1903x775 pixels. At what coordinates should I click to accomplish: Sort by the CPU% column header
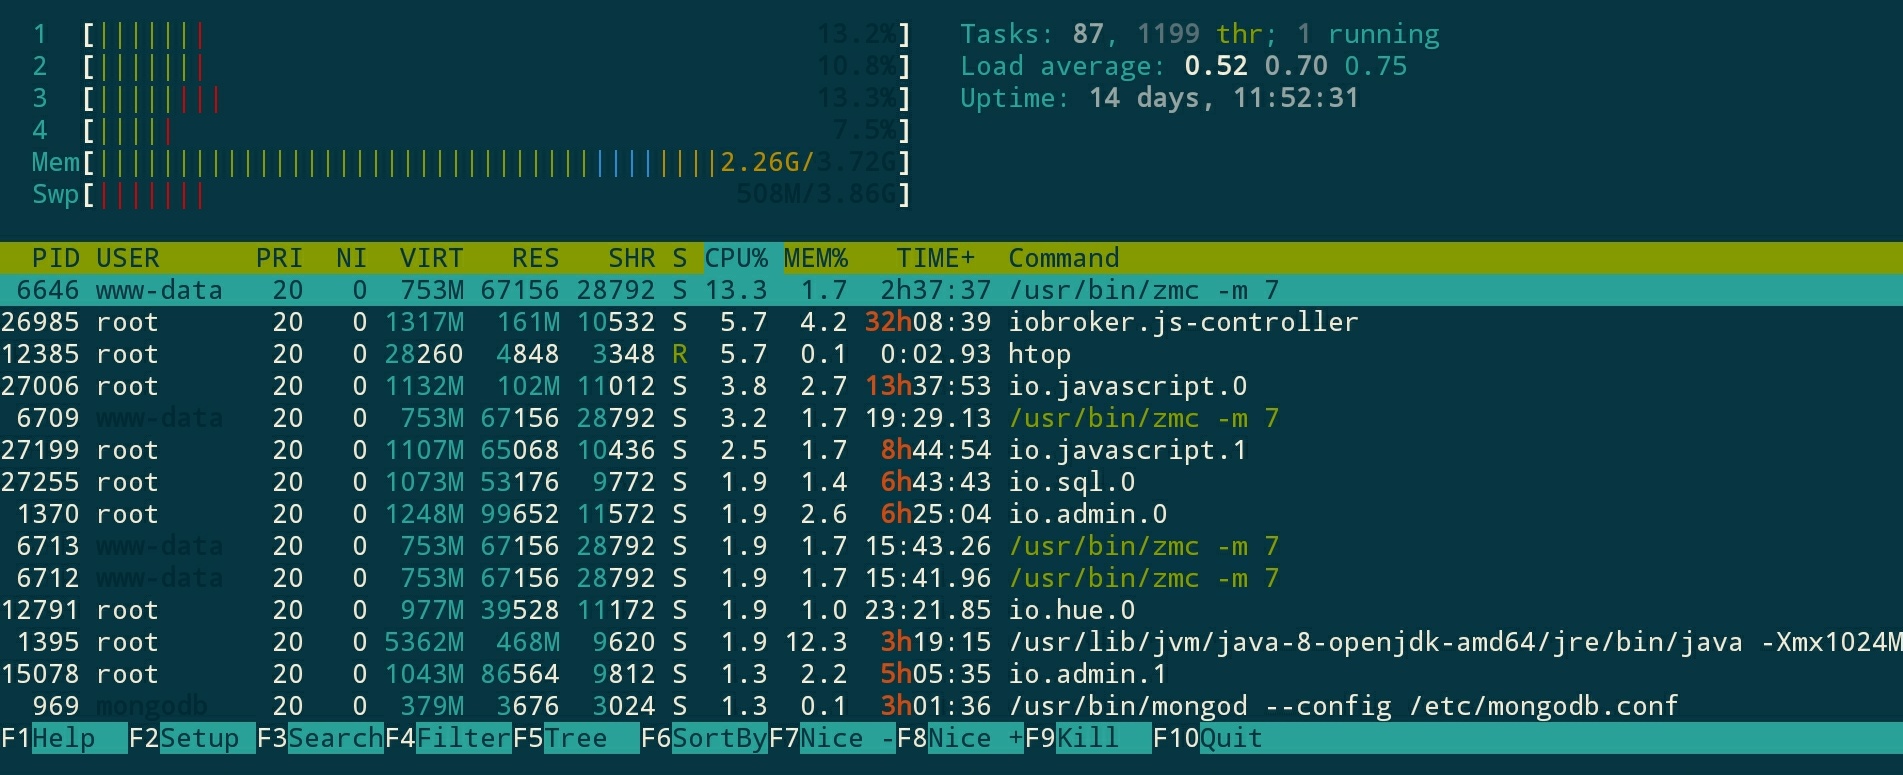tap(736, 258)
